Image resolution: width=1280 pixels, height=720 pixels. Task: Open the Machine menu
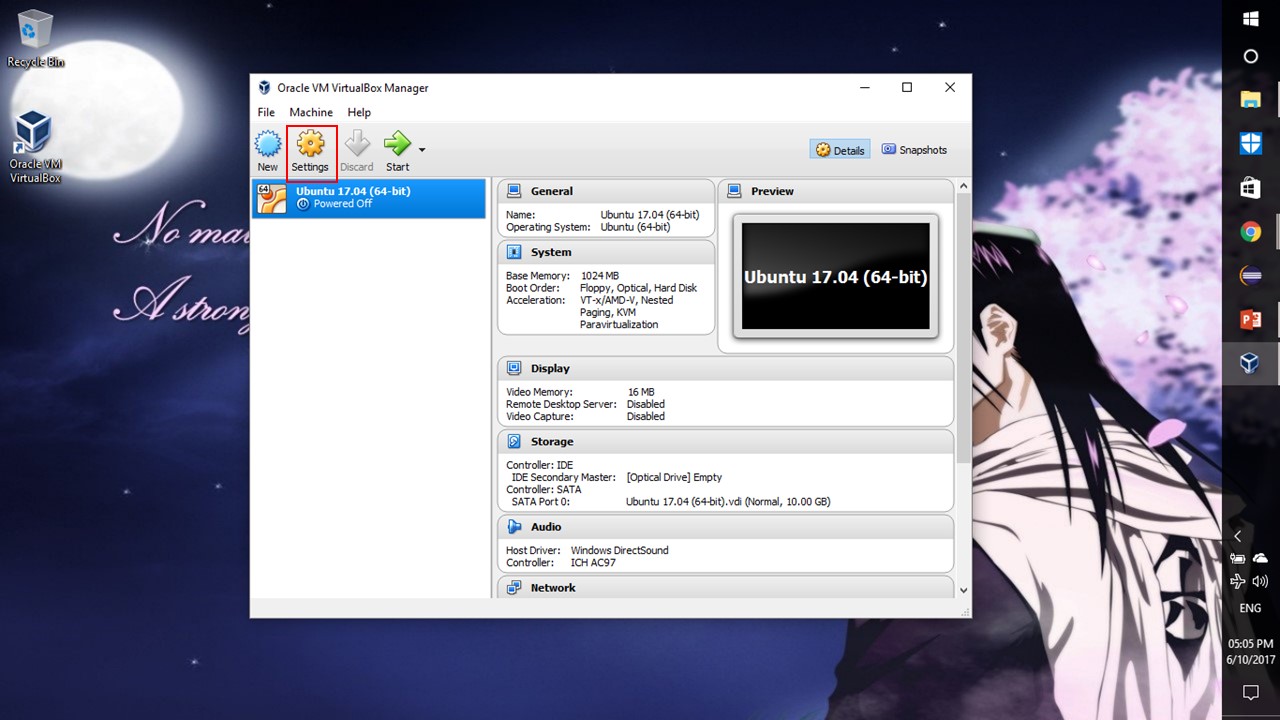(311, 112)
